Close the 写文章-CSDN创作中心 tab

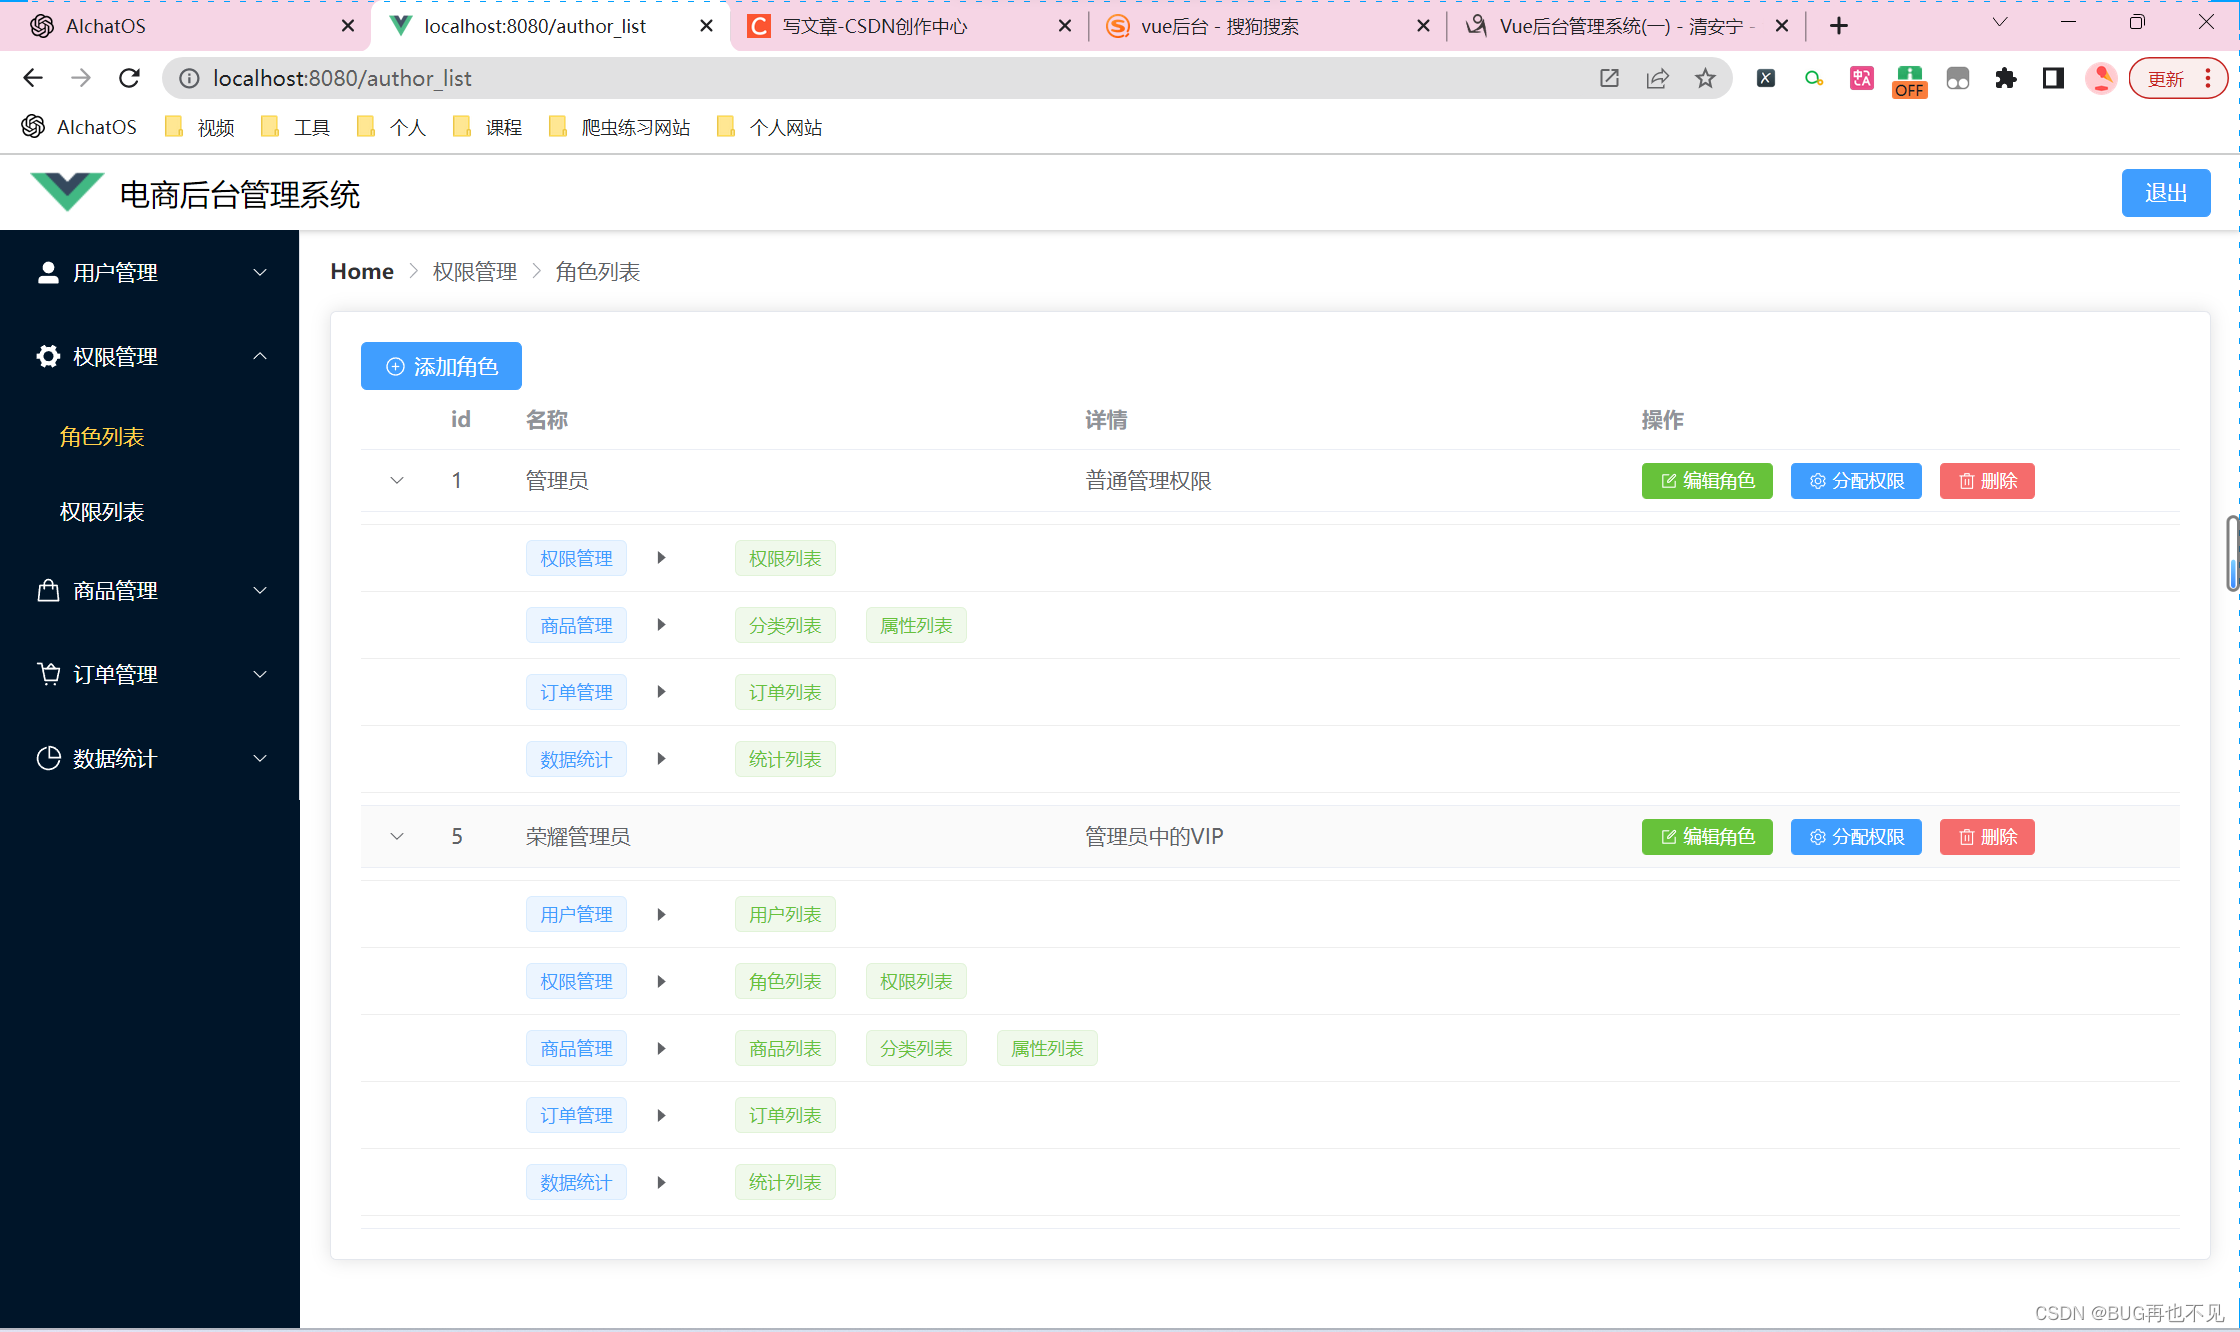tap(1065, 26)
